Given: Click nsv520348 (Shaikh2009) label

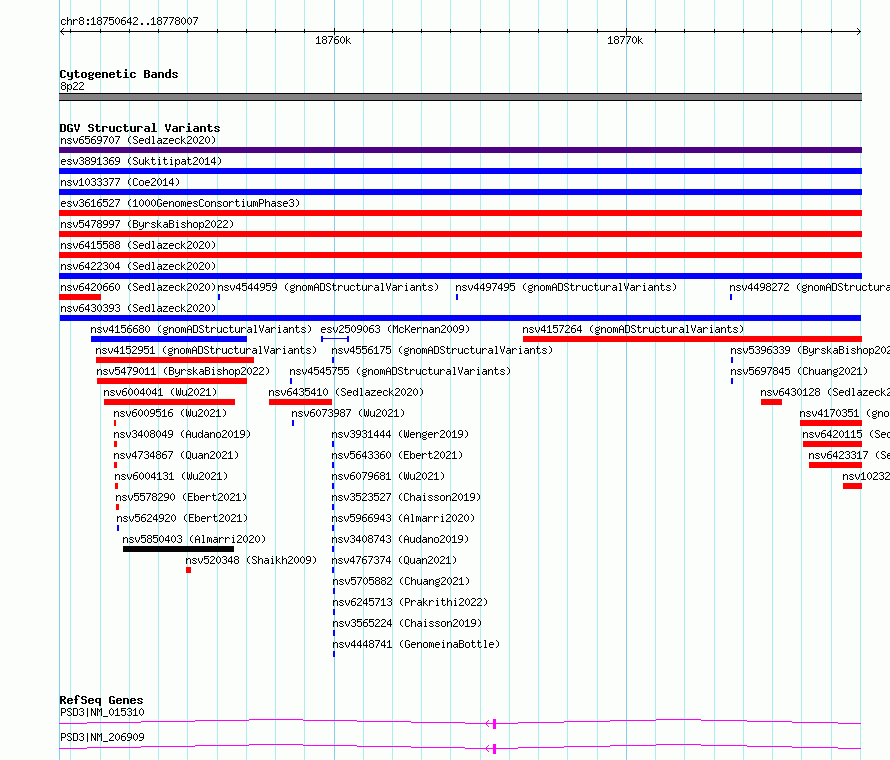Looking at the screenshot, I should click(x=251, y=560).
